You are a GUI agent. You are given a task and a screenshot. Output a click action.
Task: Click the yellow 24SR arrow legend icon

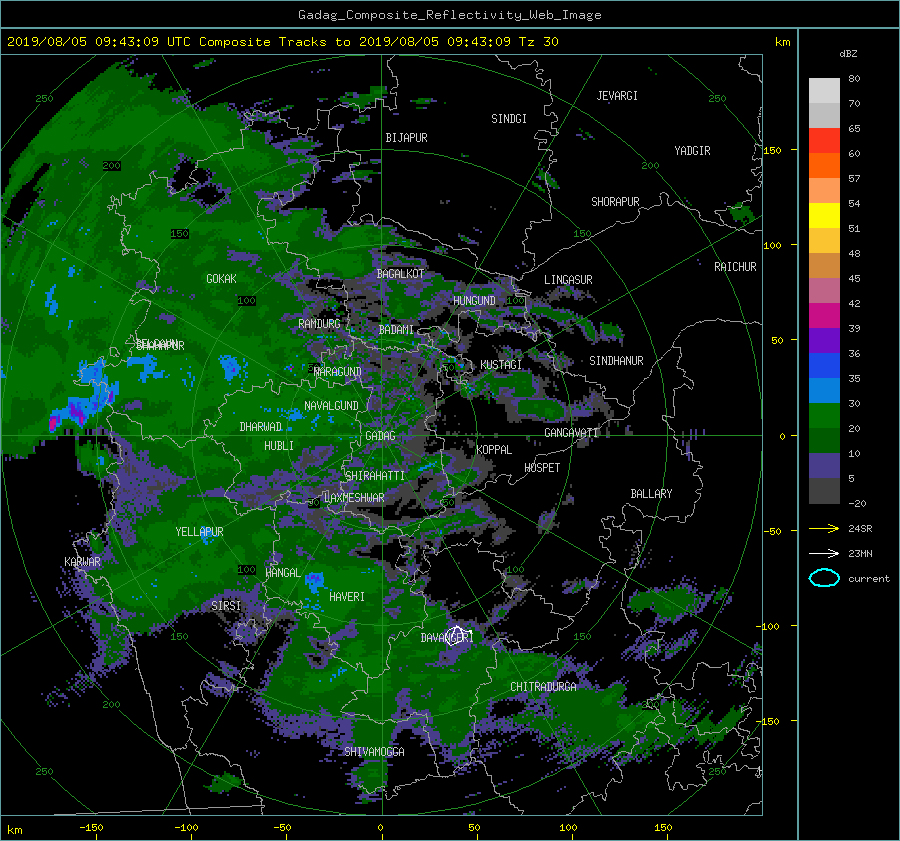click(824, 528)
